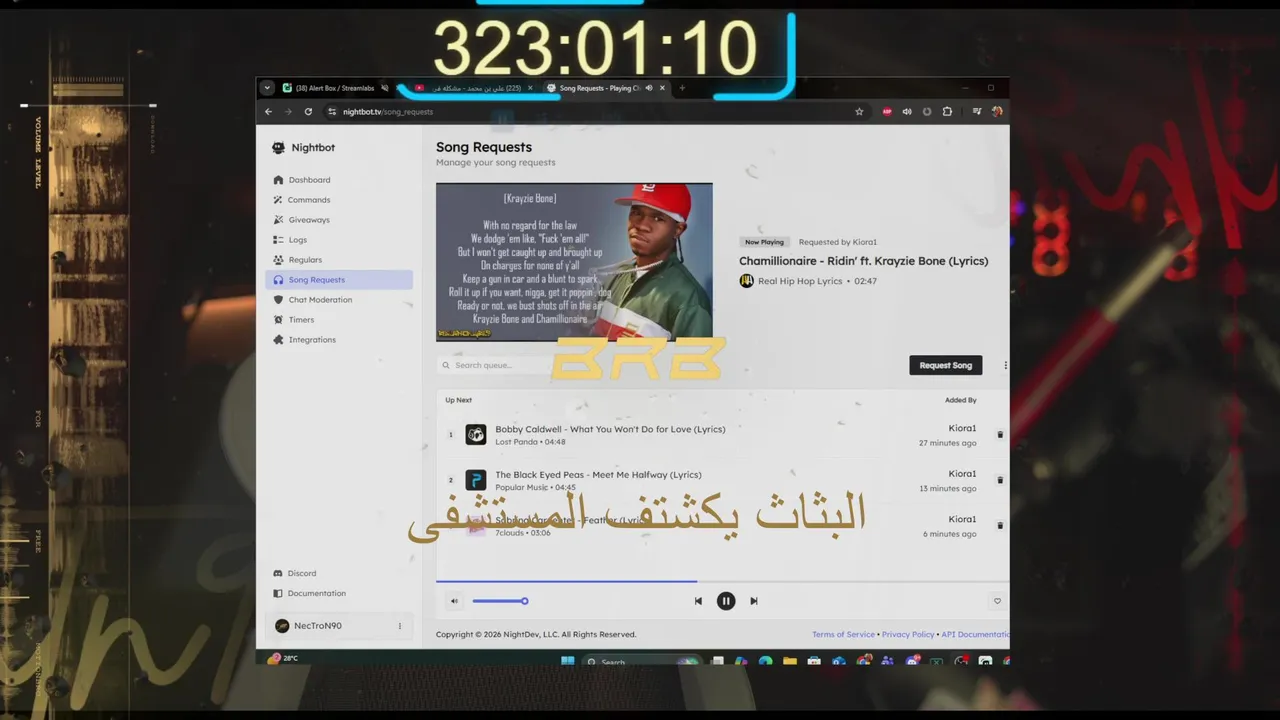The width and height of the screenshot is (1280, 720).
Task: Click Real Hip Hop Lyrics channel avatar
Action: (746, 281)
